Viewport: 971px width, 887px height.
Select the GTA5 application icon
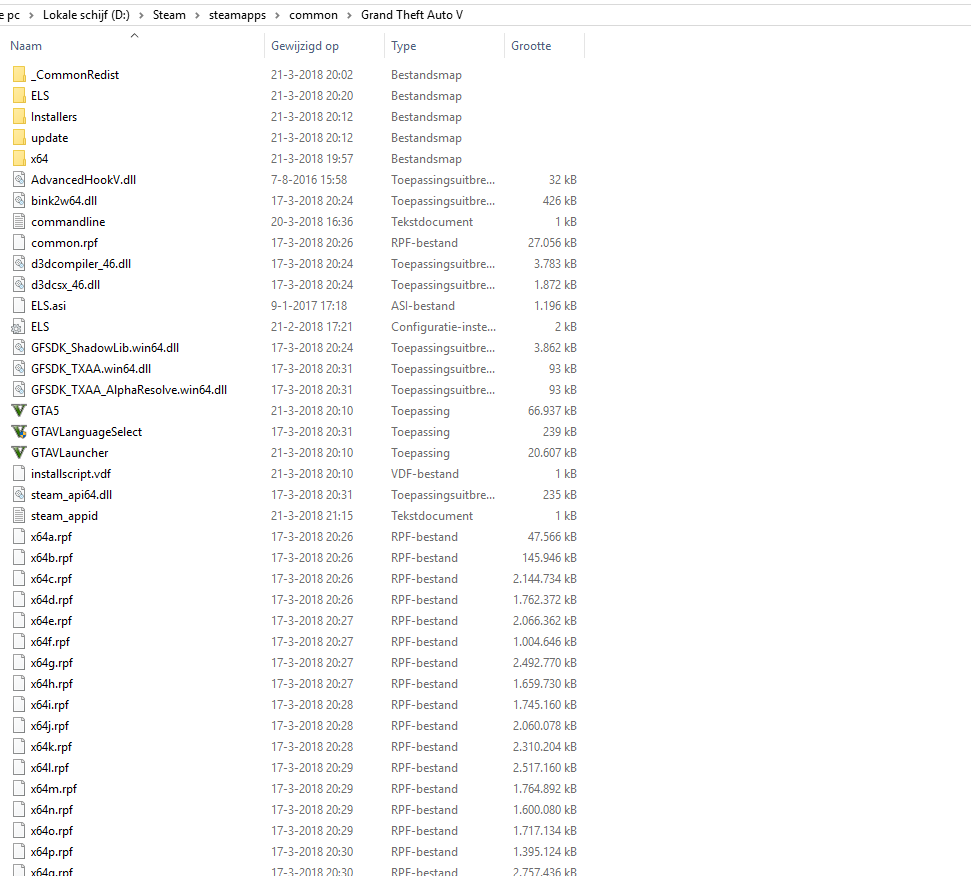click(19, 411)
